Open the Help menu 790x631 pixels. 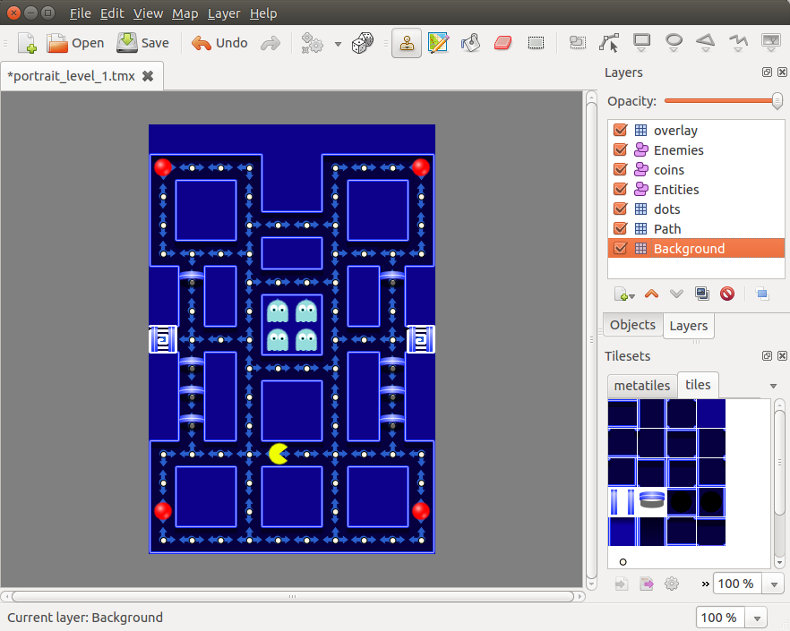point(264,14)
